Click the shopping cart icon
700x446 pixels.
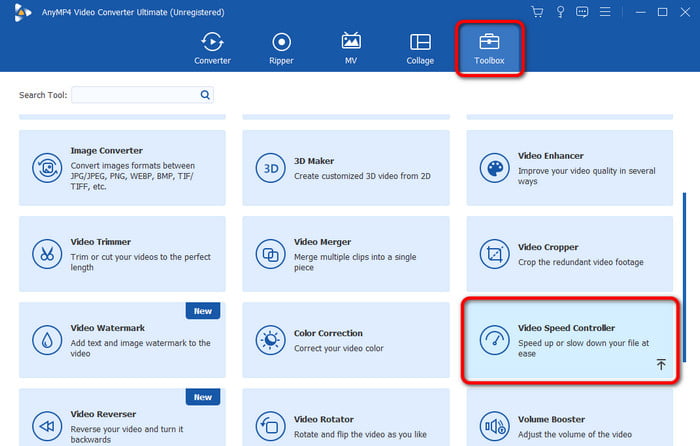538,12
